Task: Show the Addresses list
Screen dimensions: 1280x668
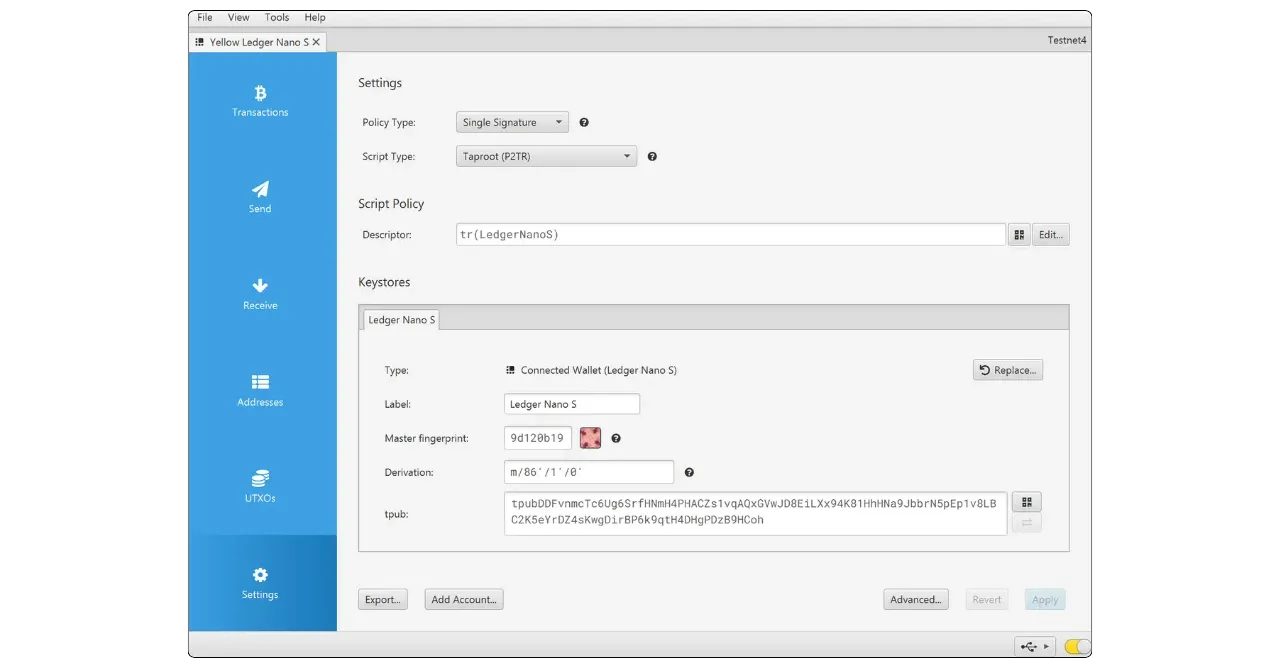Action: click(x=260, y=390)
